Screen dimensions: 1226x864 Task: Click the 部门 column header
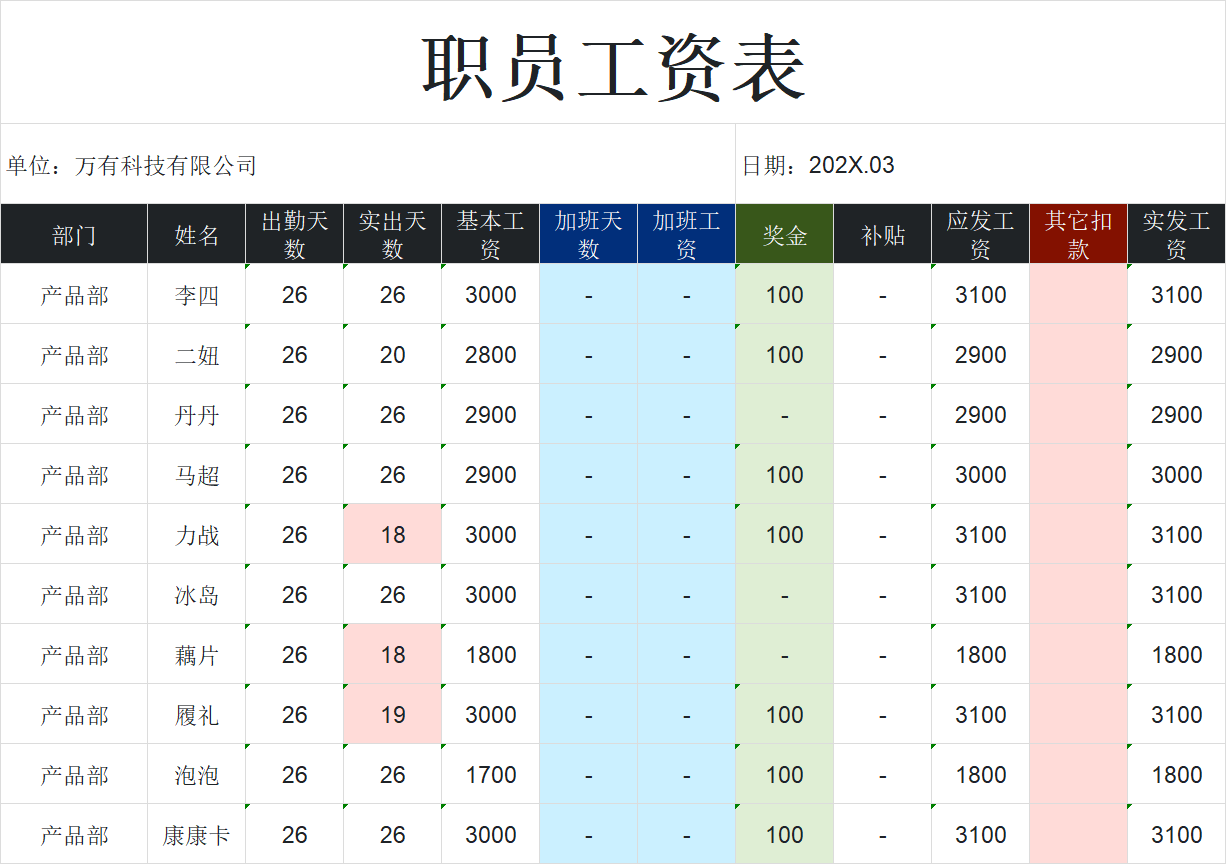tap(74, 235)
